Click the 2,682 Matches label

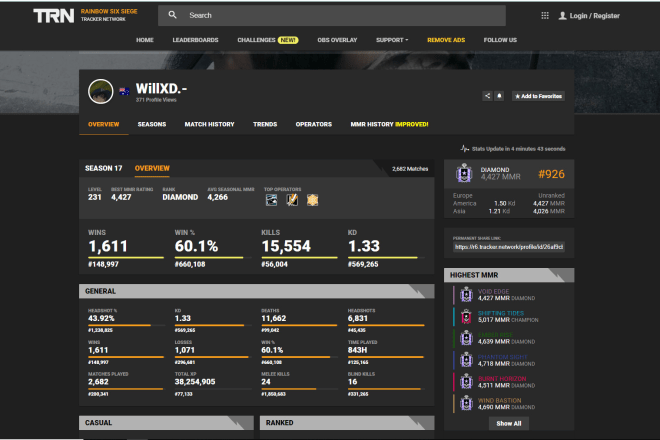[x=410, y=169]
